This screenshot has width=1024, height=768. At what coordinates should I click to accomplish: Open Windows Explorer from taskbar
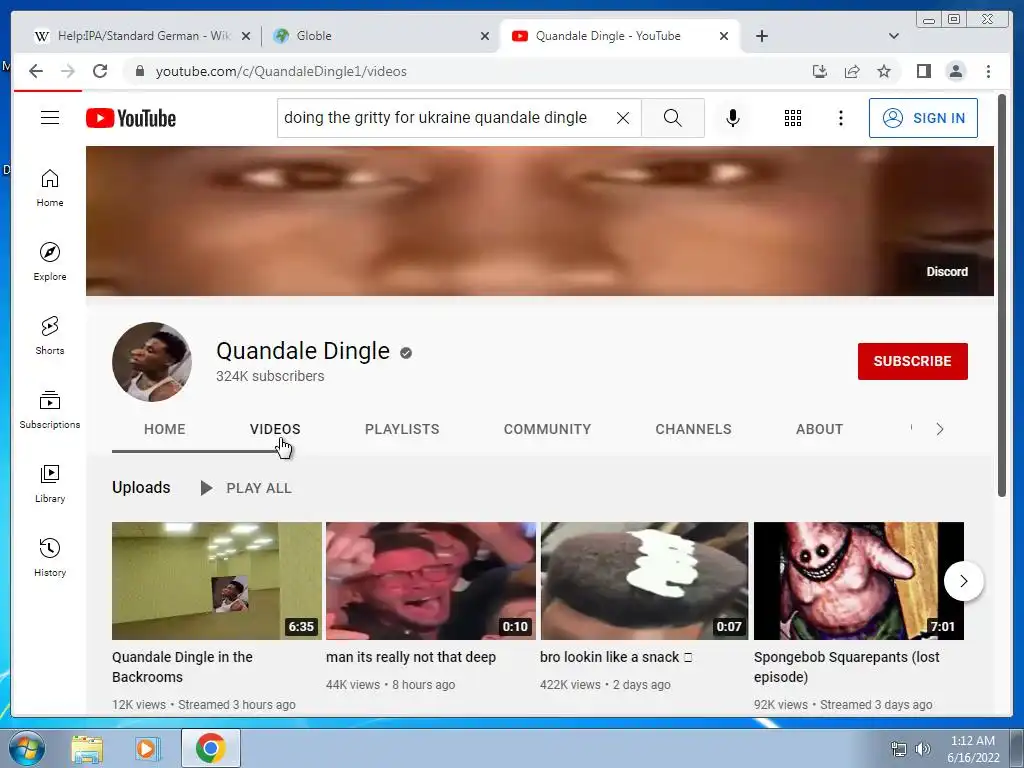coord(87,748)
